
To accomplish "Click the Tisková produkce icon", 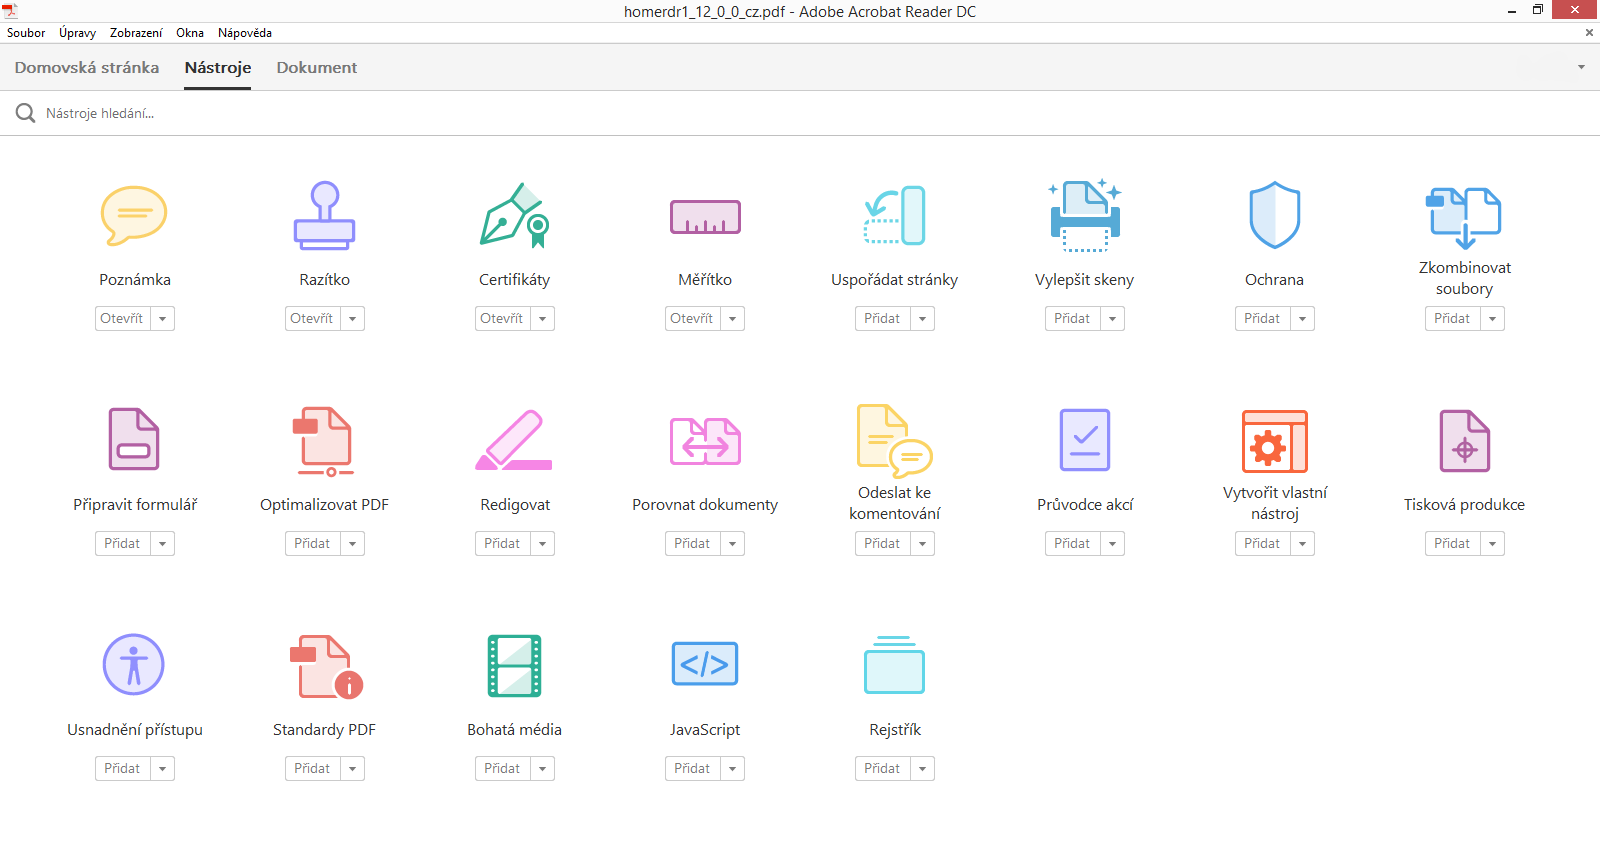I will coord(1464,440).
